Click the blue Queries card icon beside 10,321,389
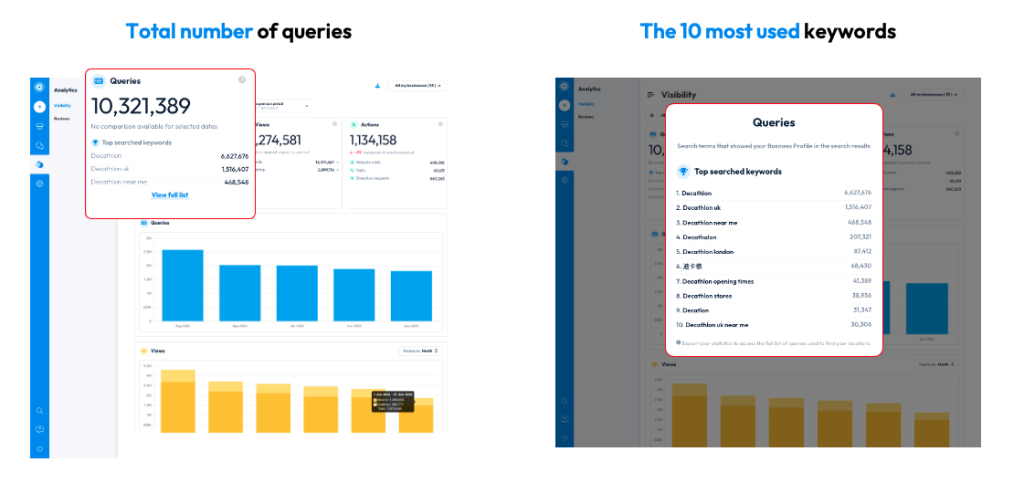The width and height of the screenshot is (1024, 504). click(x=99, y=81)
